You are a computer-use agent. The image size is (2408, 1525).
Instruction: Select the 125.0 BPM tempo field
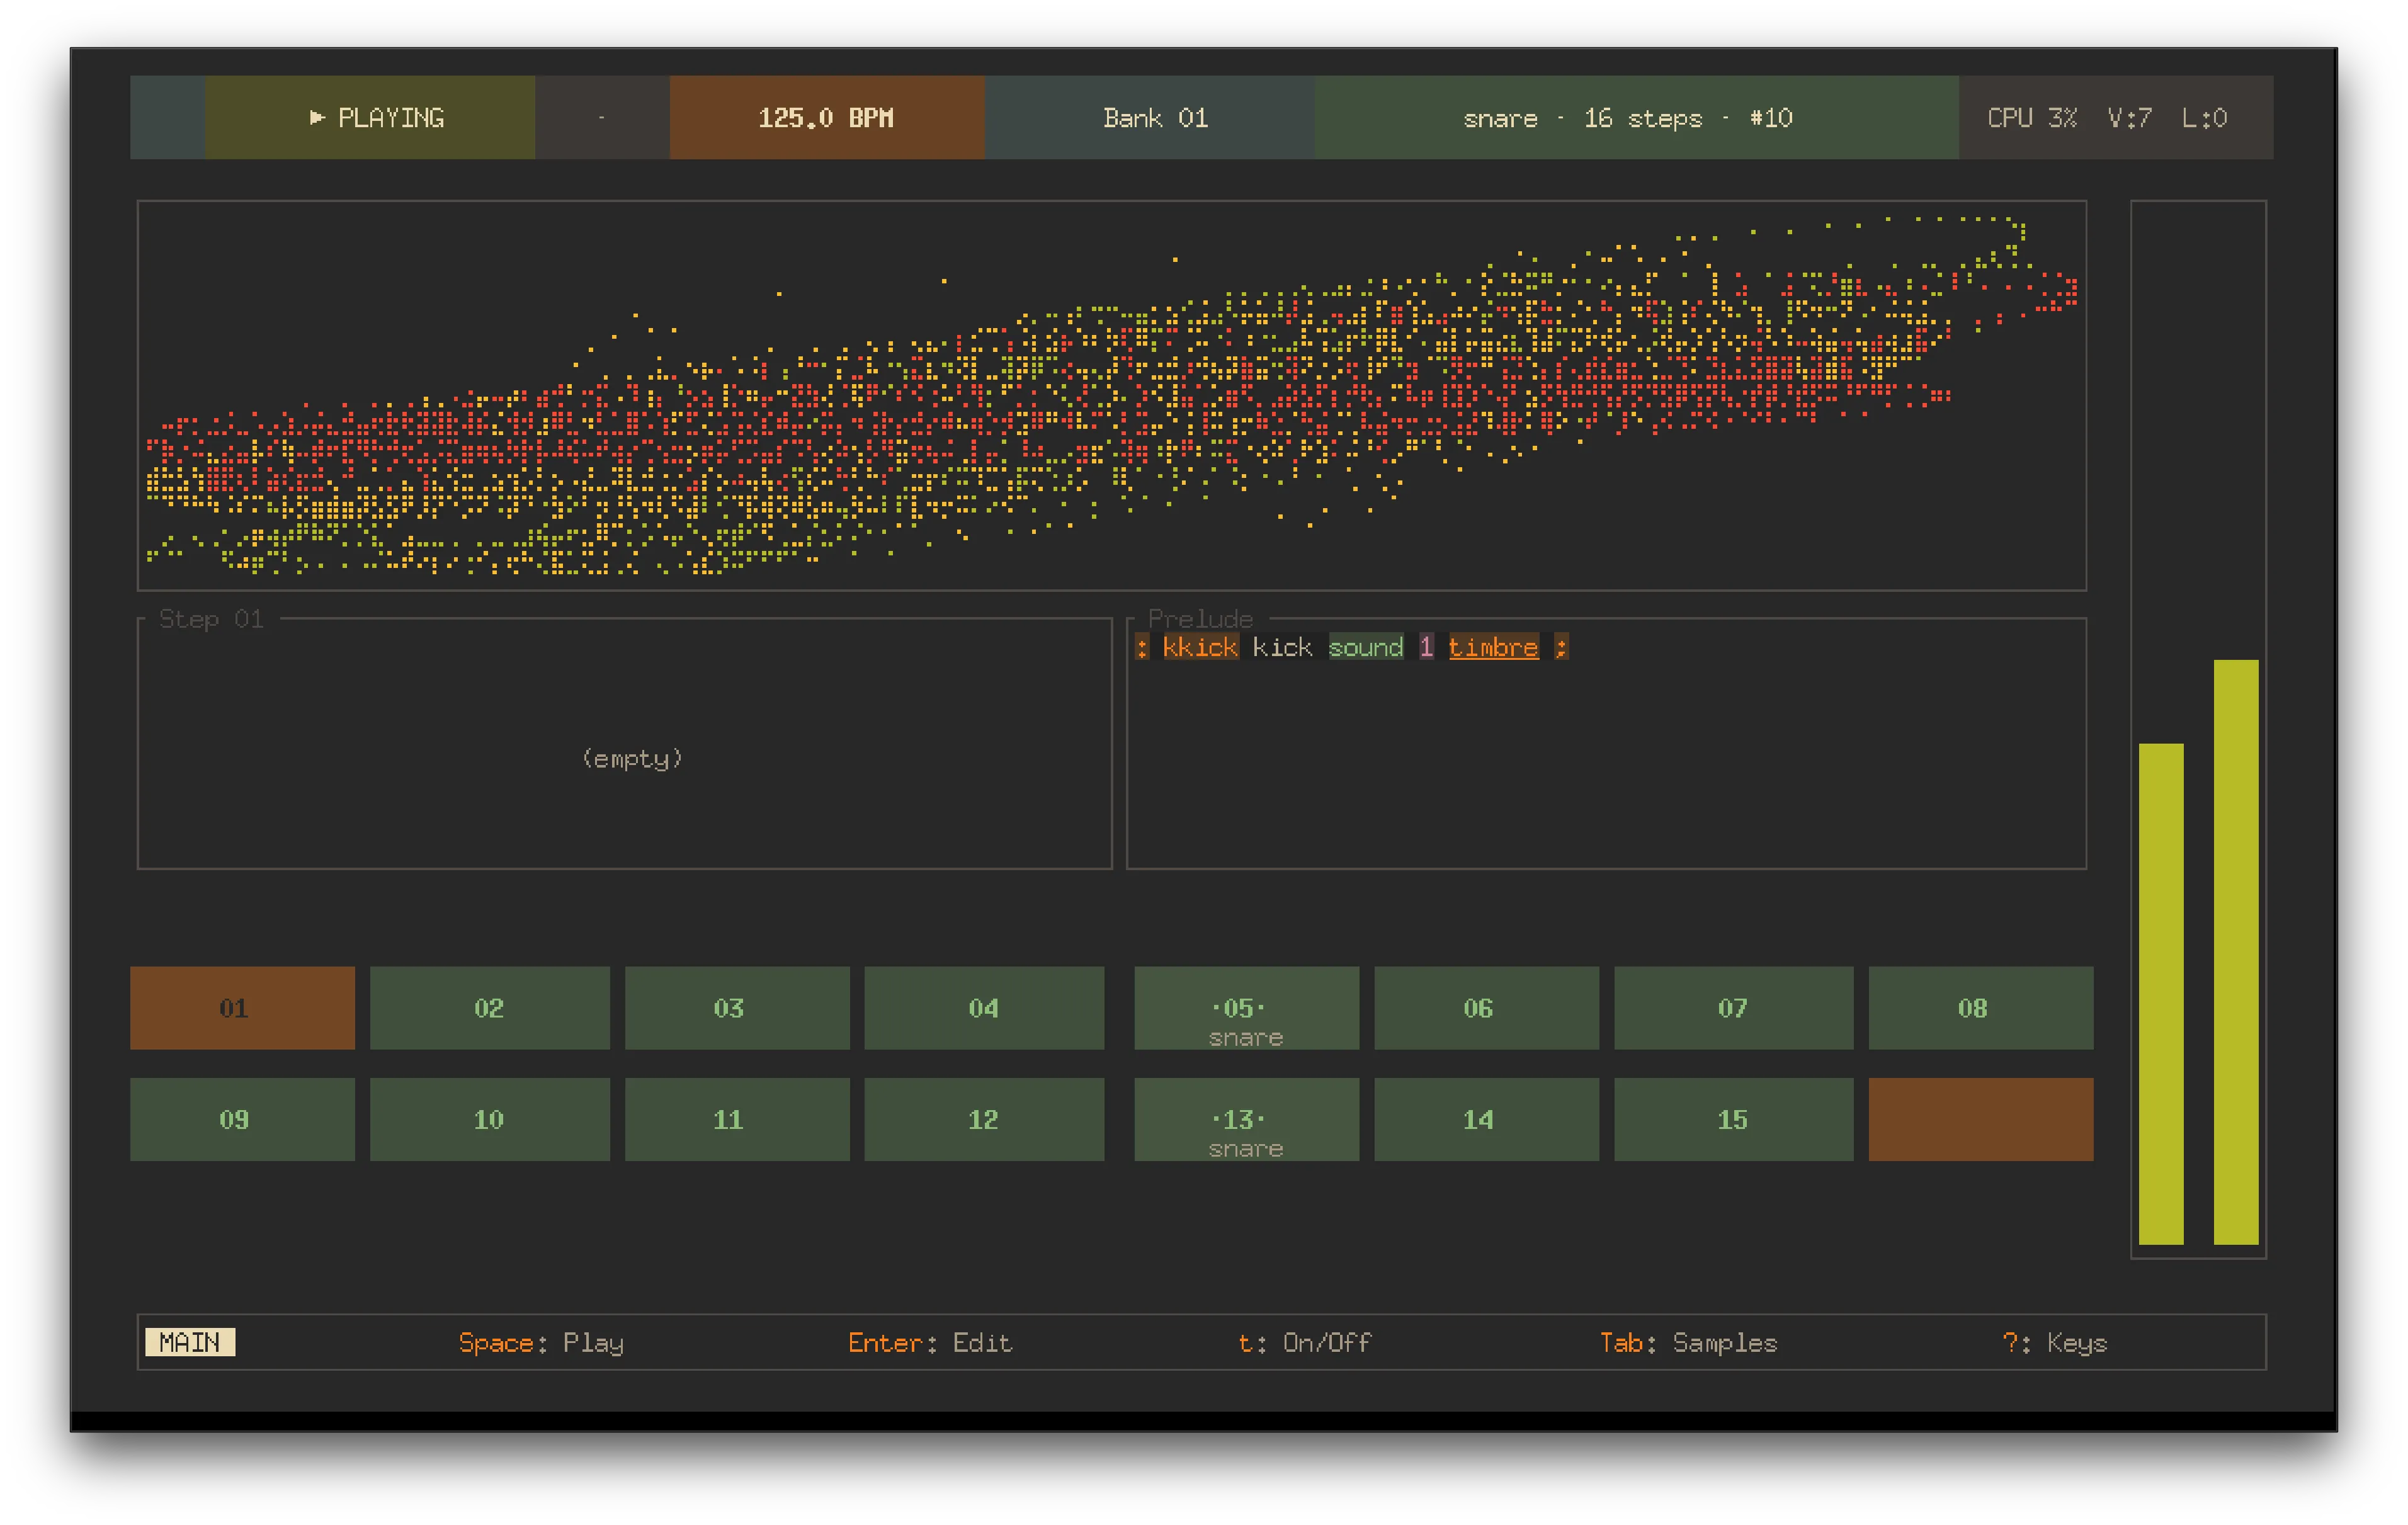point(826,118)
